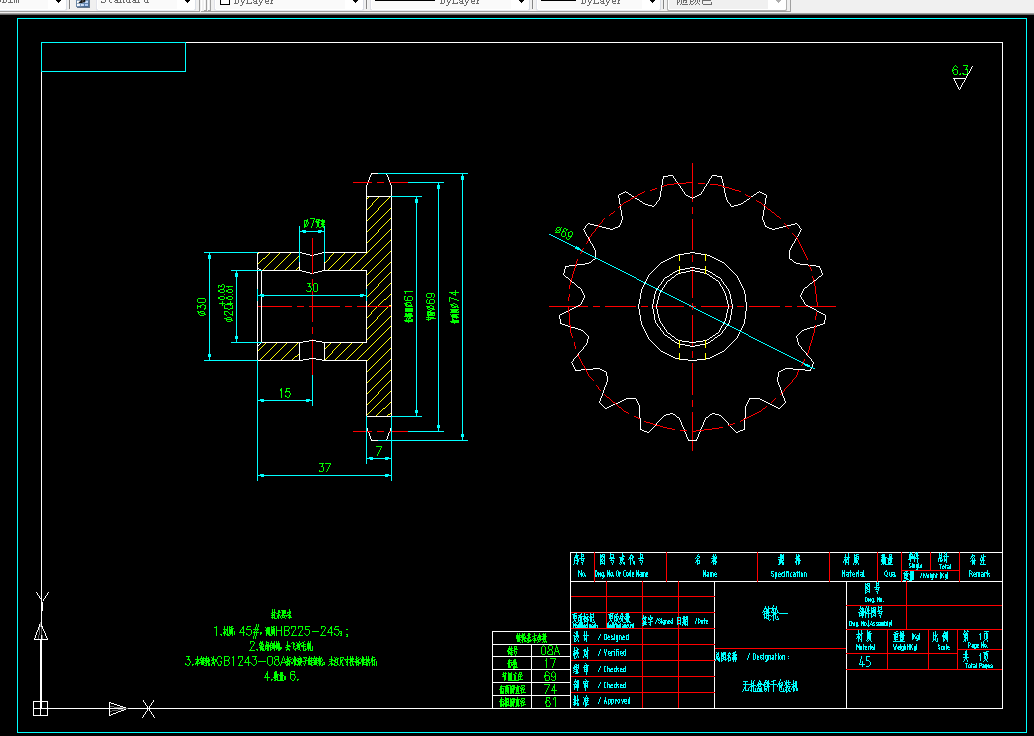Image resolution: width=1034 pixels, height=736 pixels.
Task: Select the '/ Designed' title block label
Action: coord(613,637)
